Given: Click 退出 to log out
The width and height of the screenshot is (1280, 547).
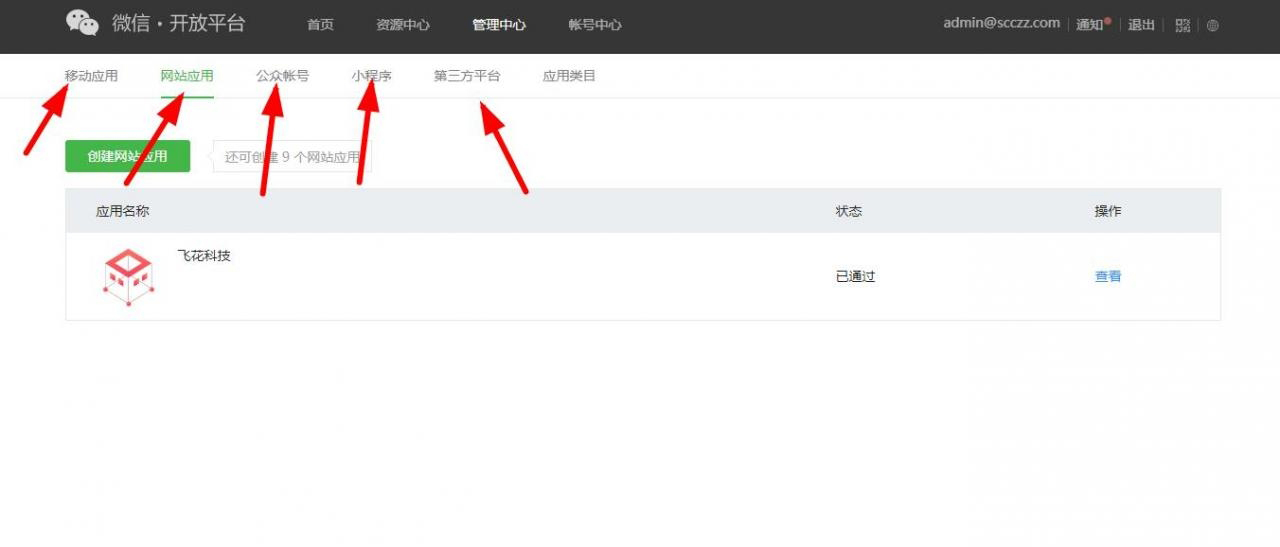Looking at the screenshot, I should click(1141, 25).
